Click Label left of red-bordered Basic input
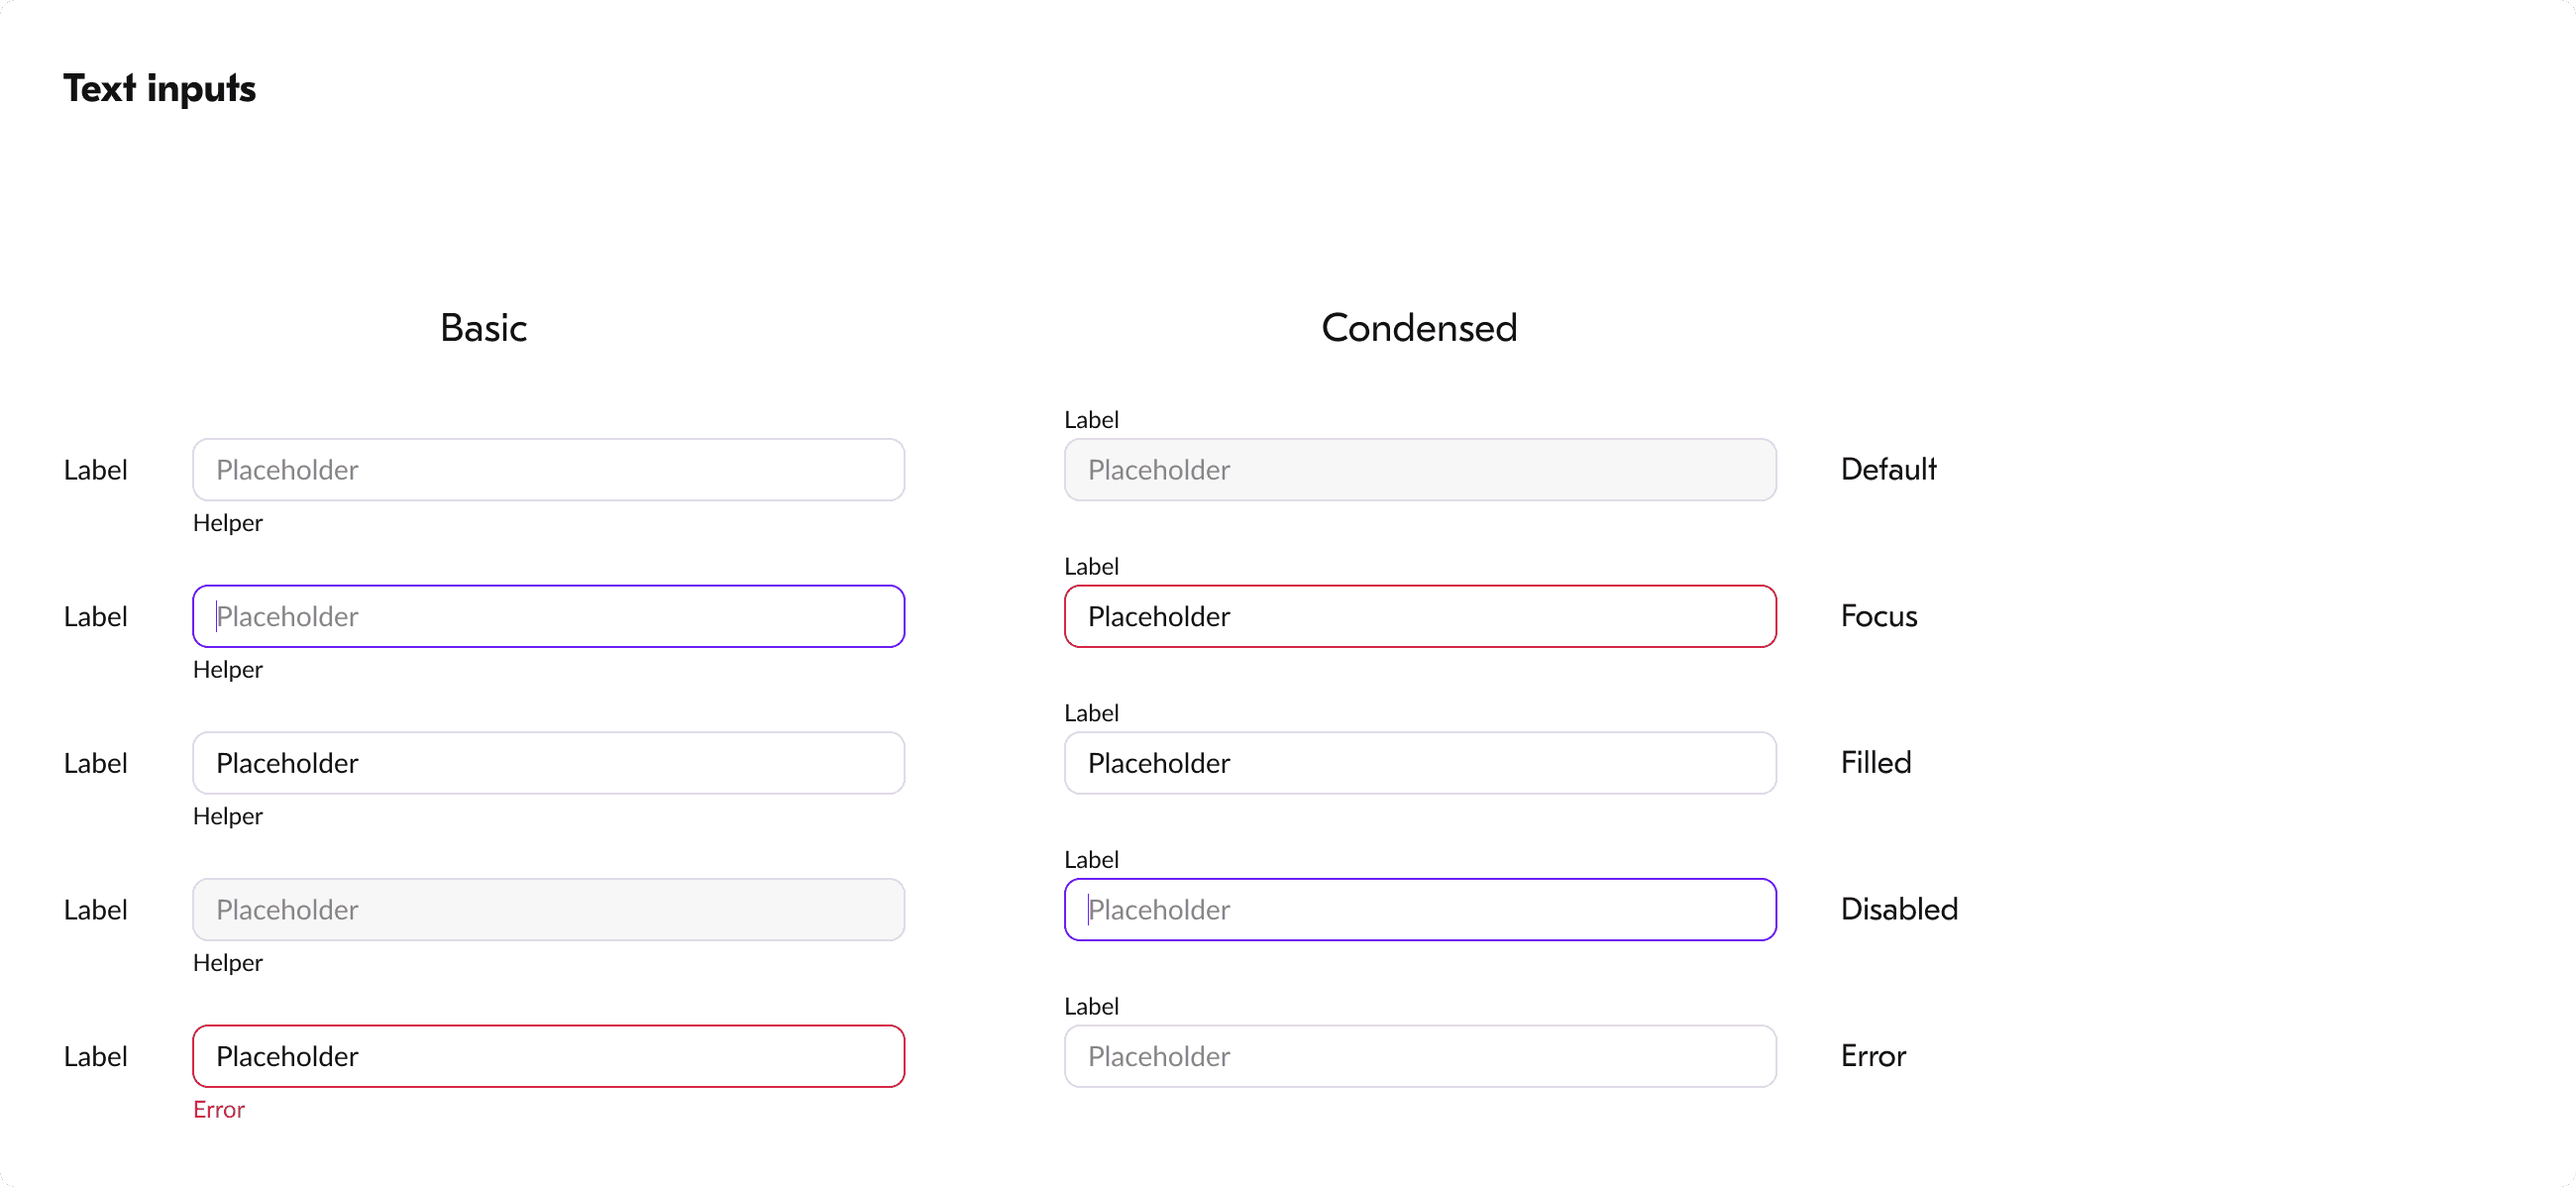This screenshot has height=1187, width=2576. (95, 1056)
